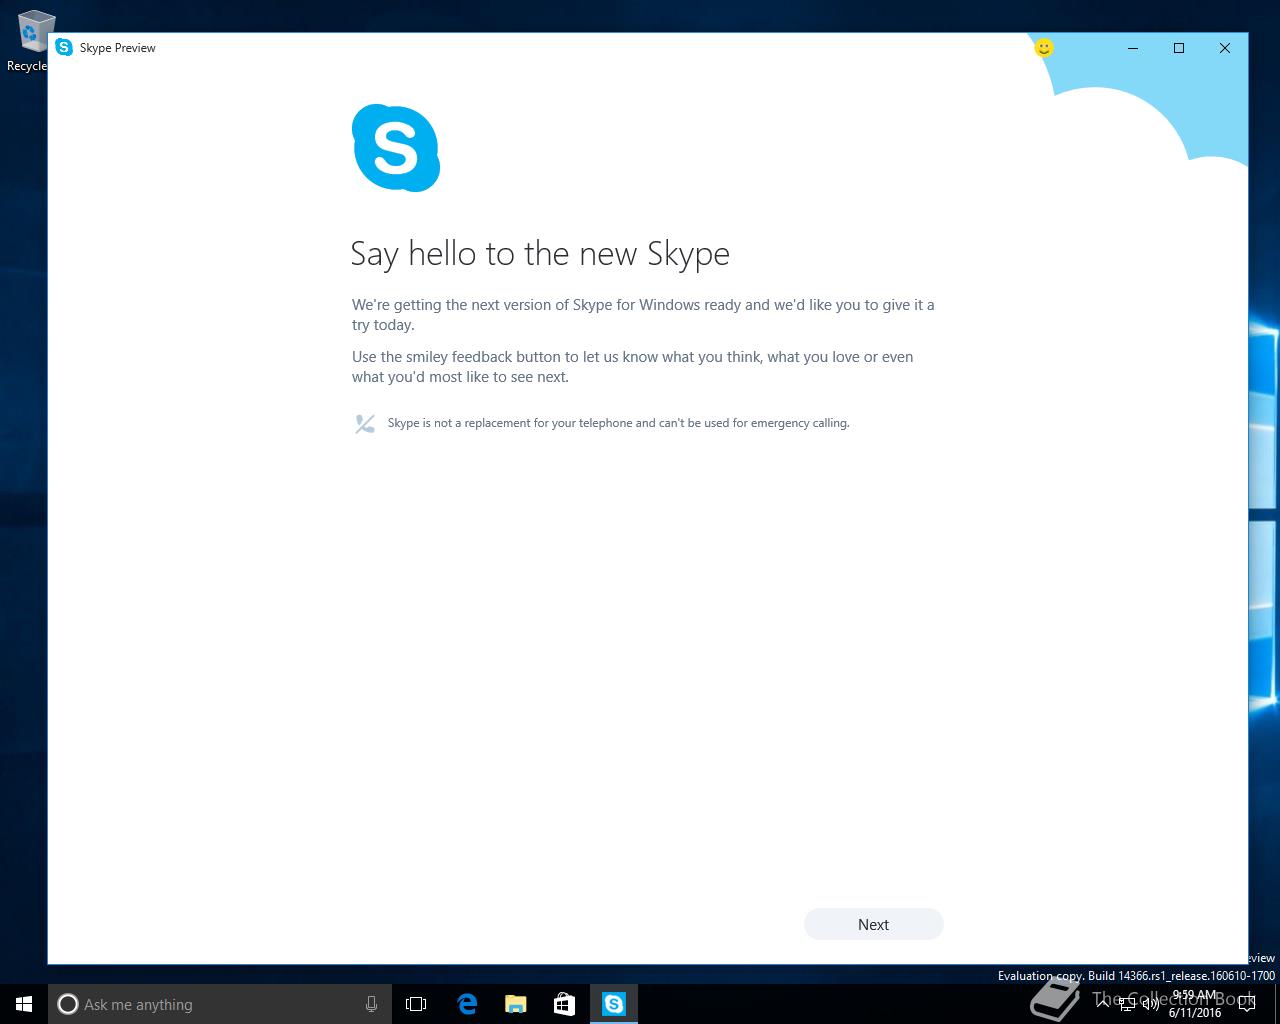Open Task View from taskbar

tap(416, 1004)
